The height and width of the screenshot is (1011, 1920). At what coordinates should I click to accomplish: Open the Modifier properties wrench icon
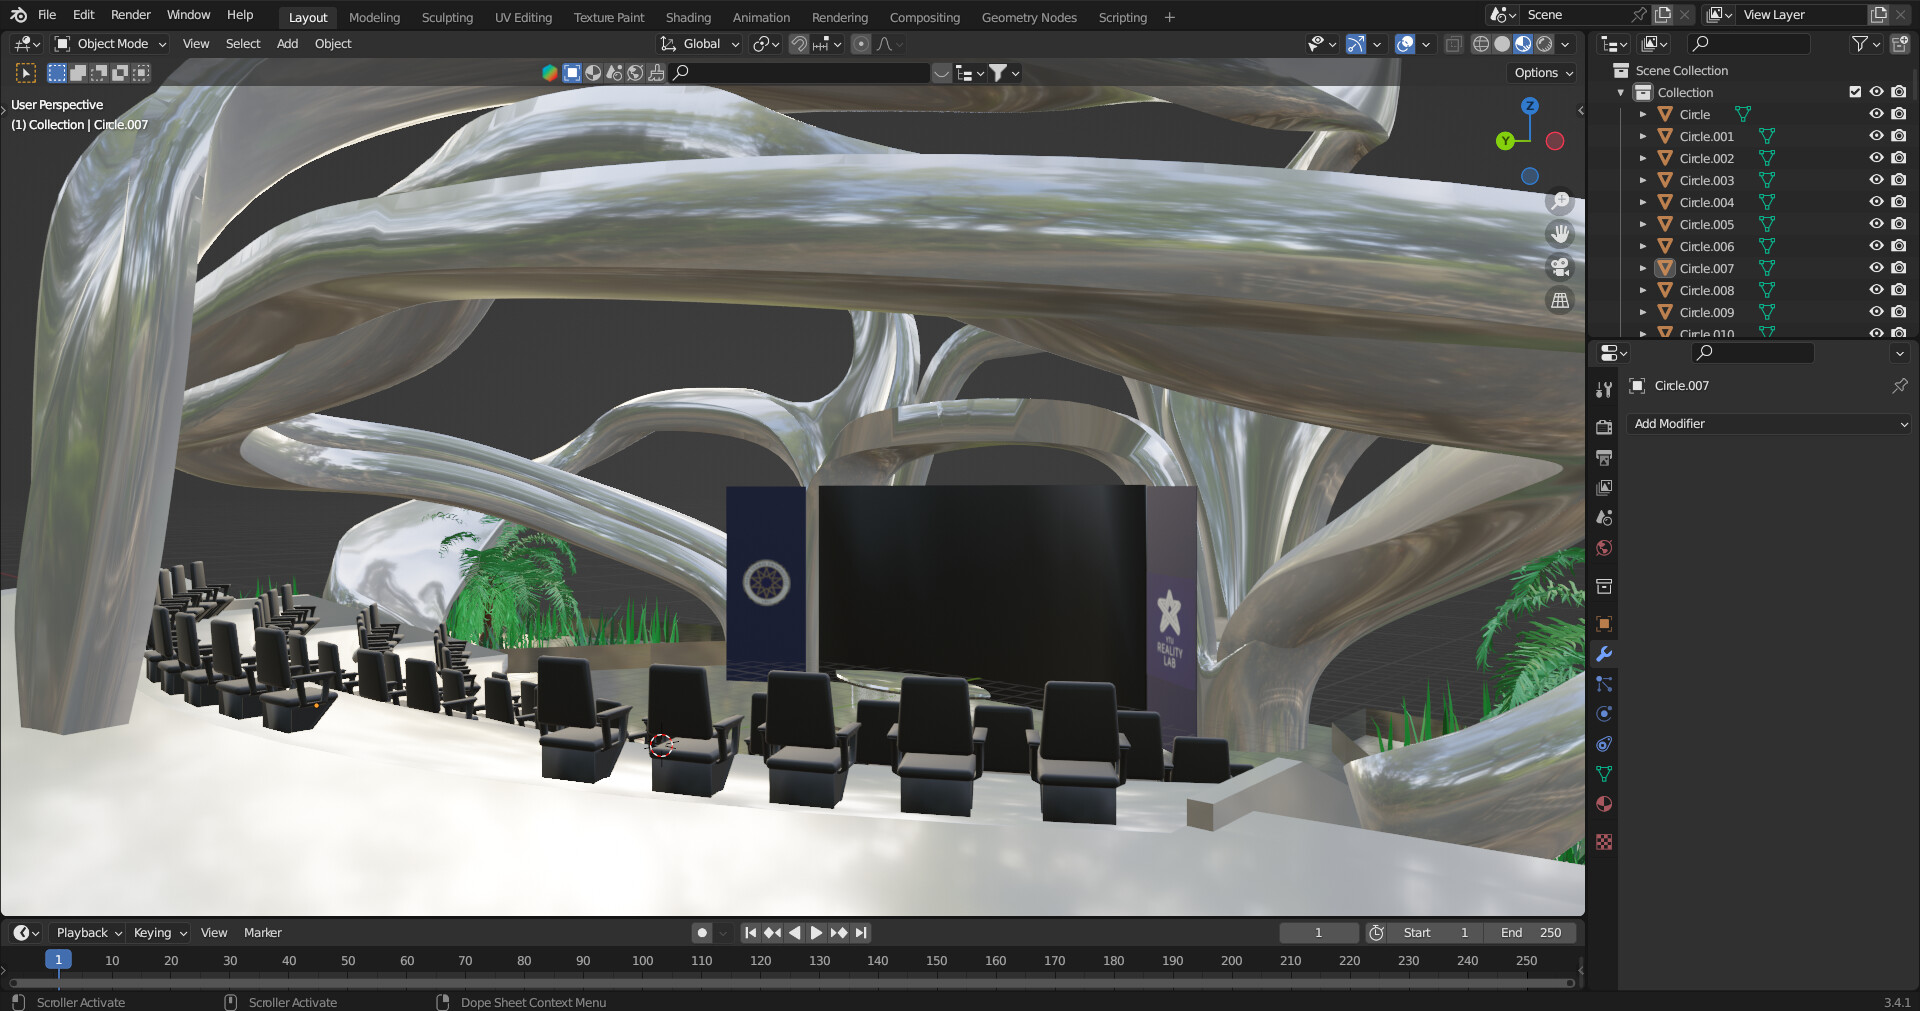pyautogui.click(x=1604, y=654)
